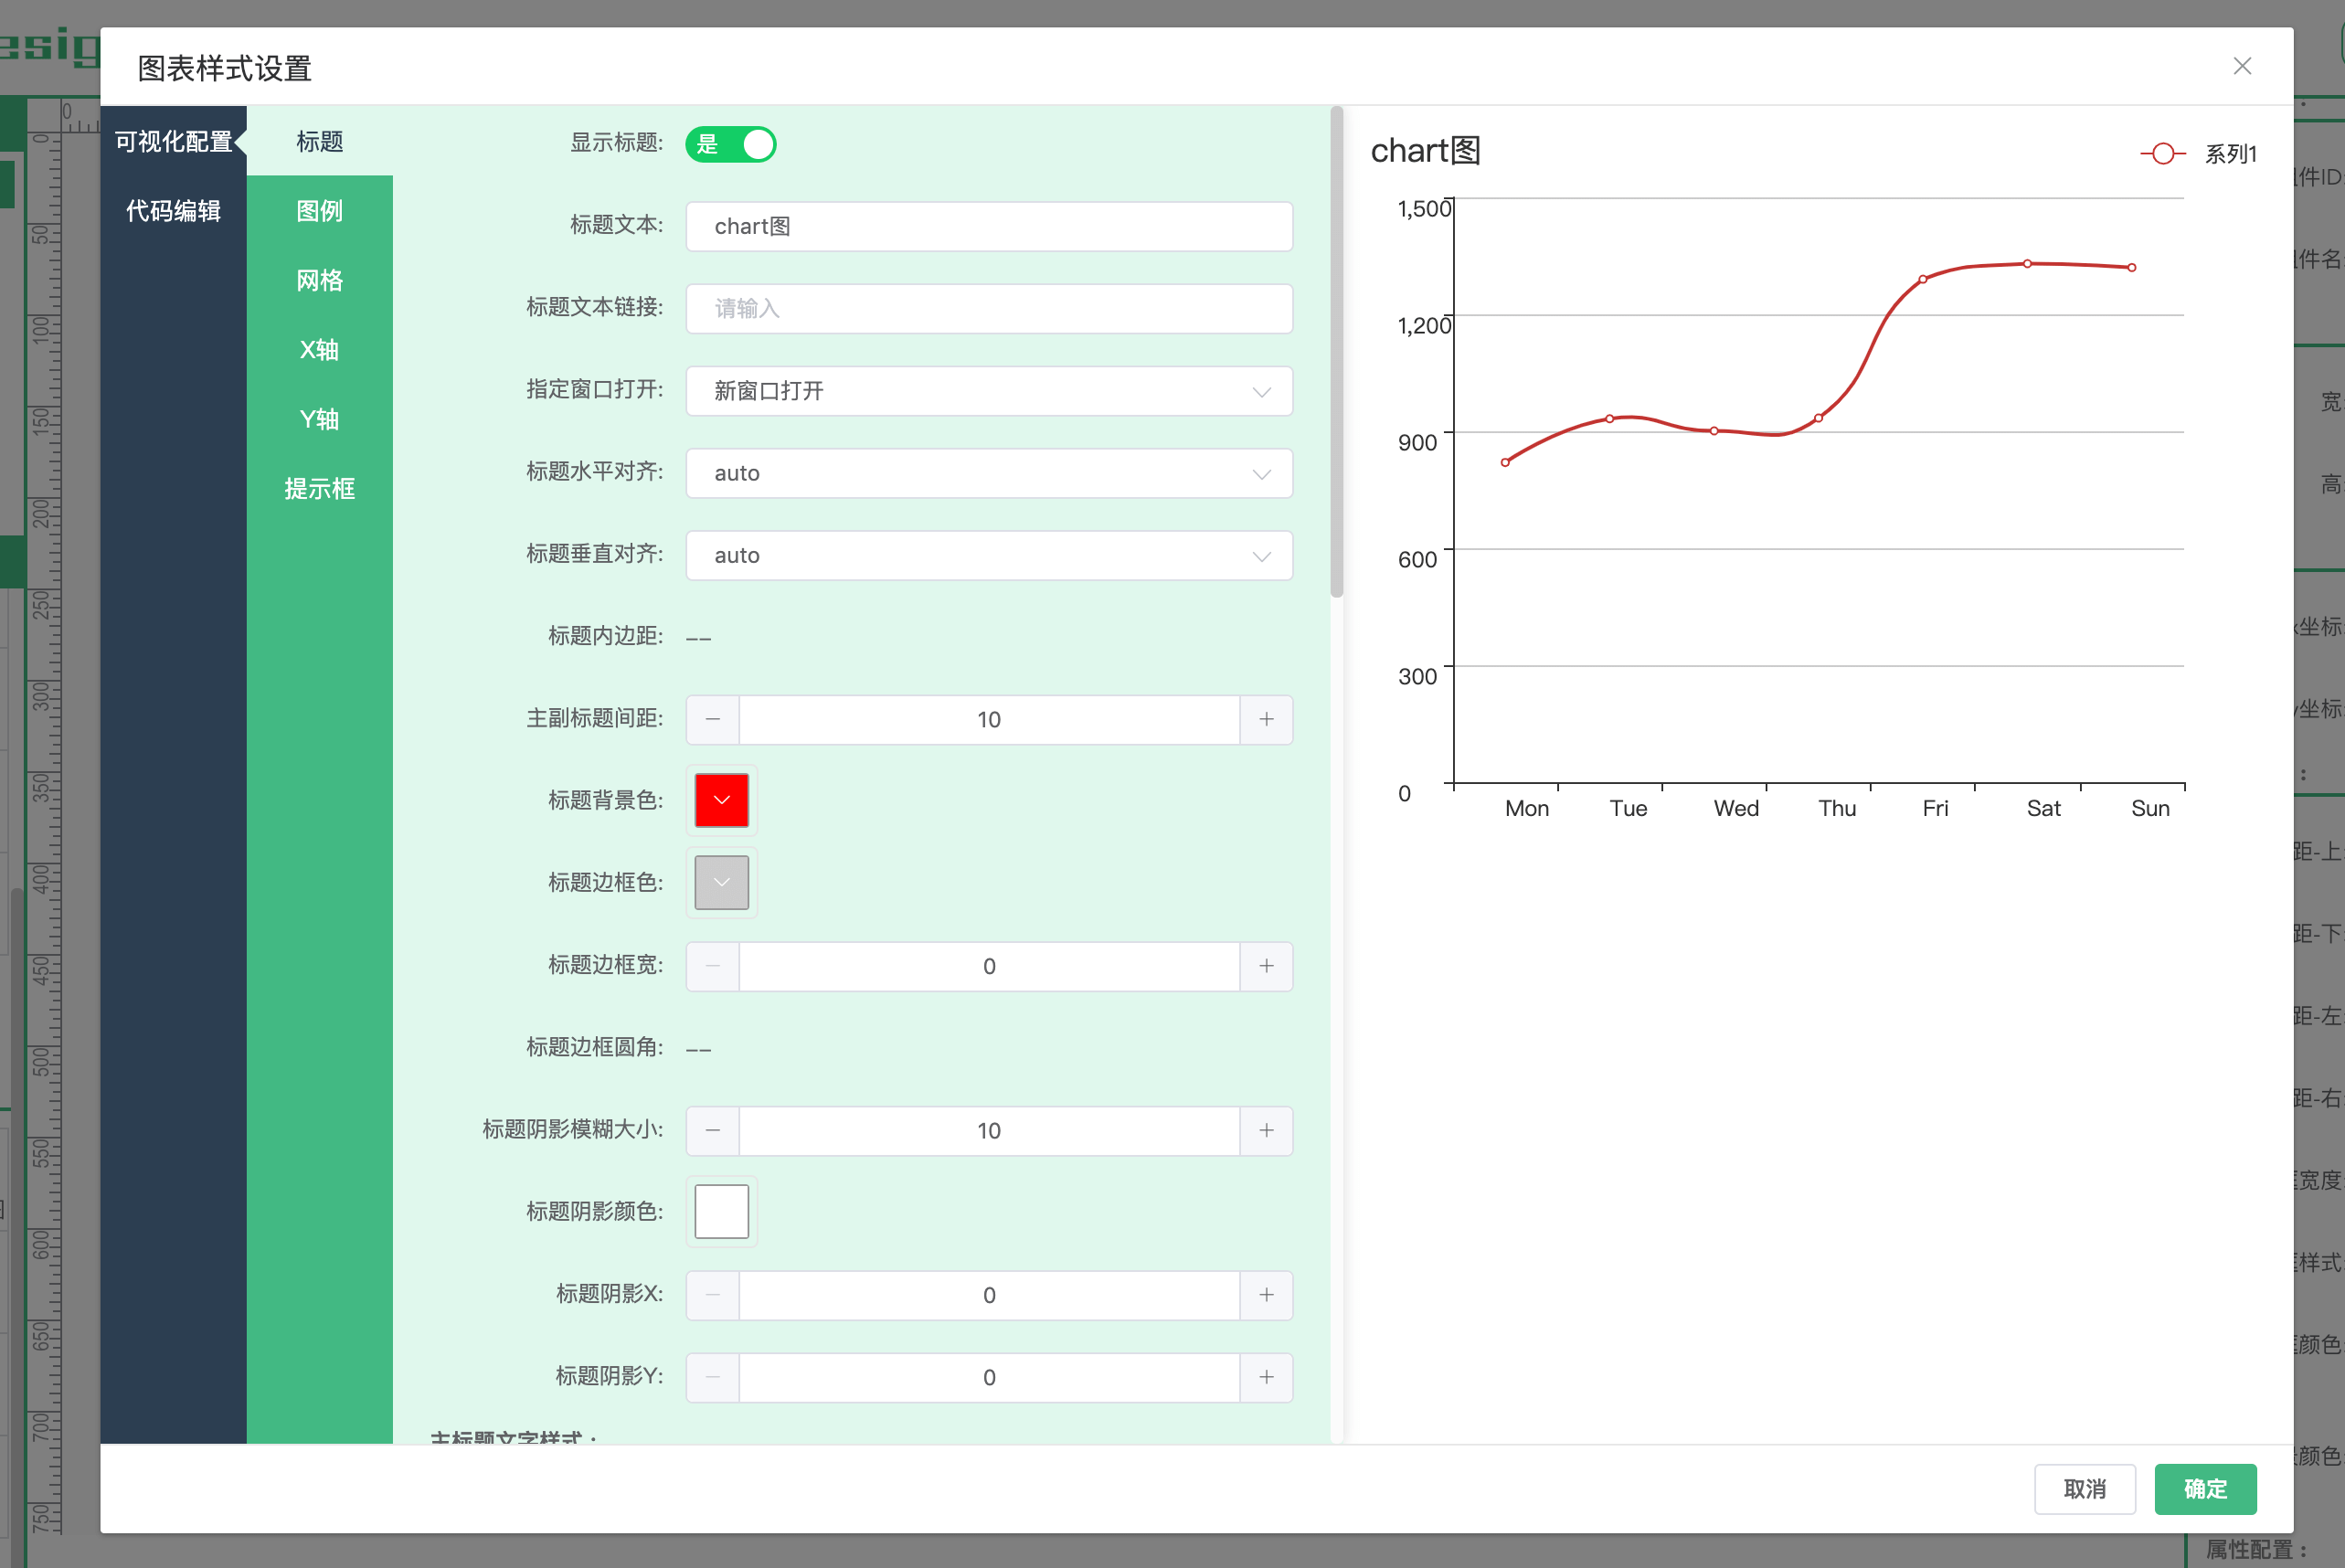Viewport: 2345px width, 1568px height.
Task: Open the 指定窗口打开 dropdown
Action: 988,391
